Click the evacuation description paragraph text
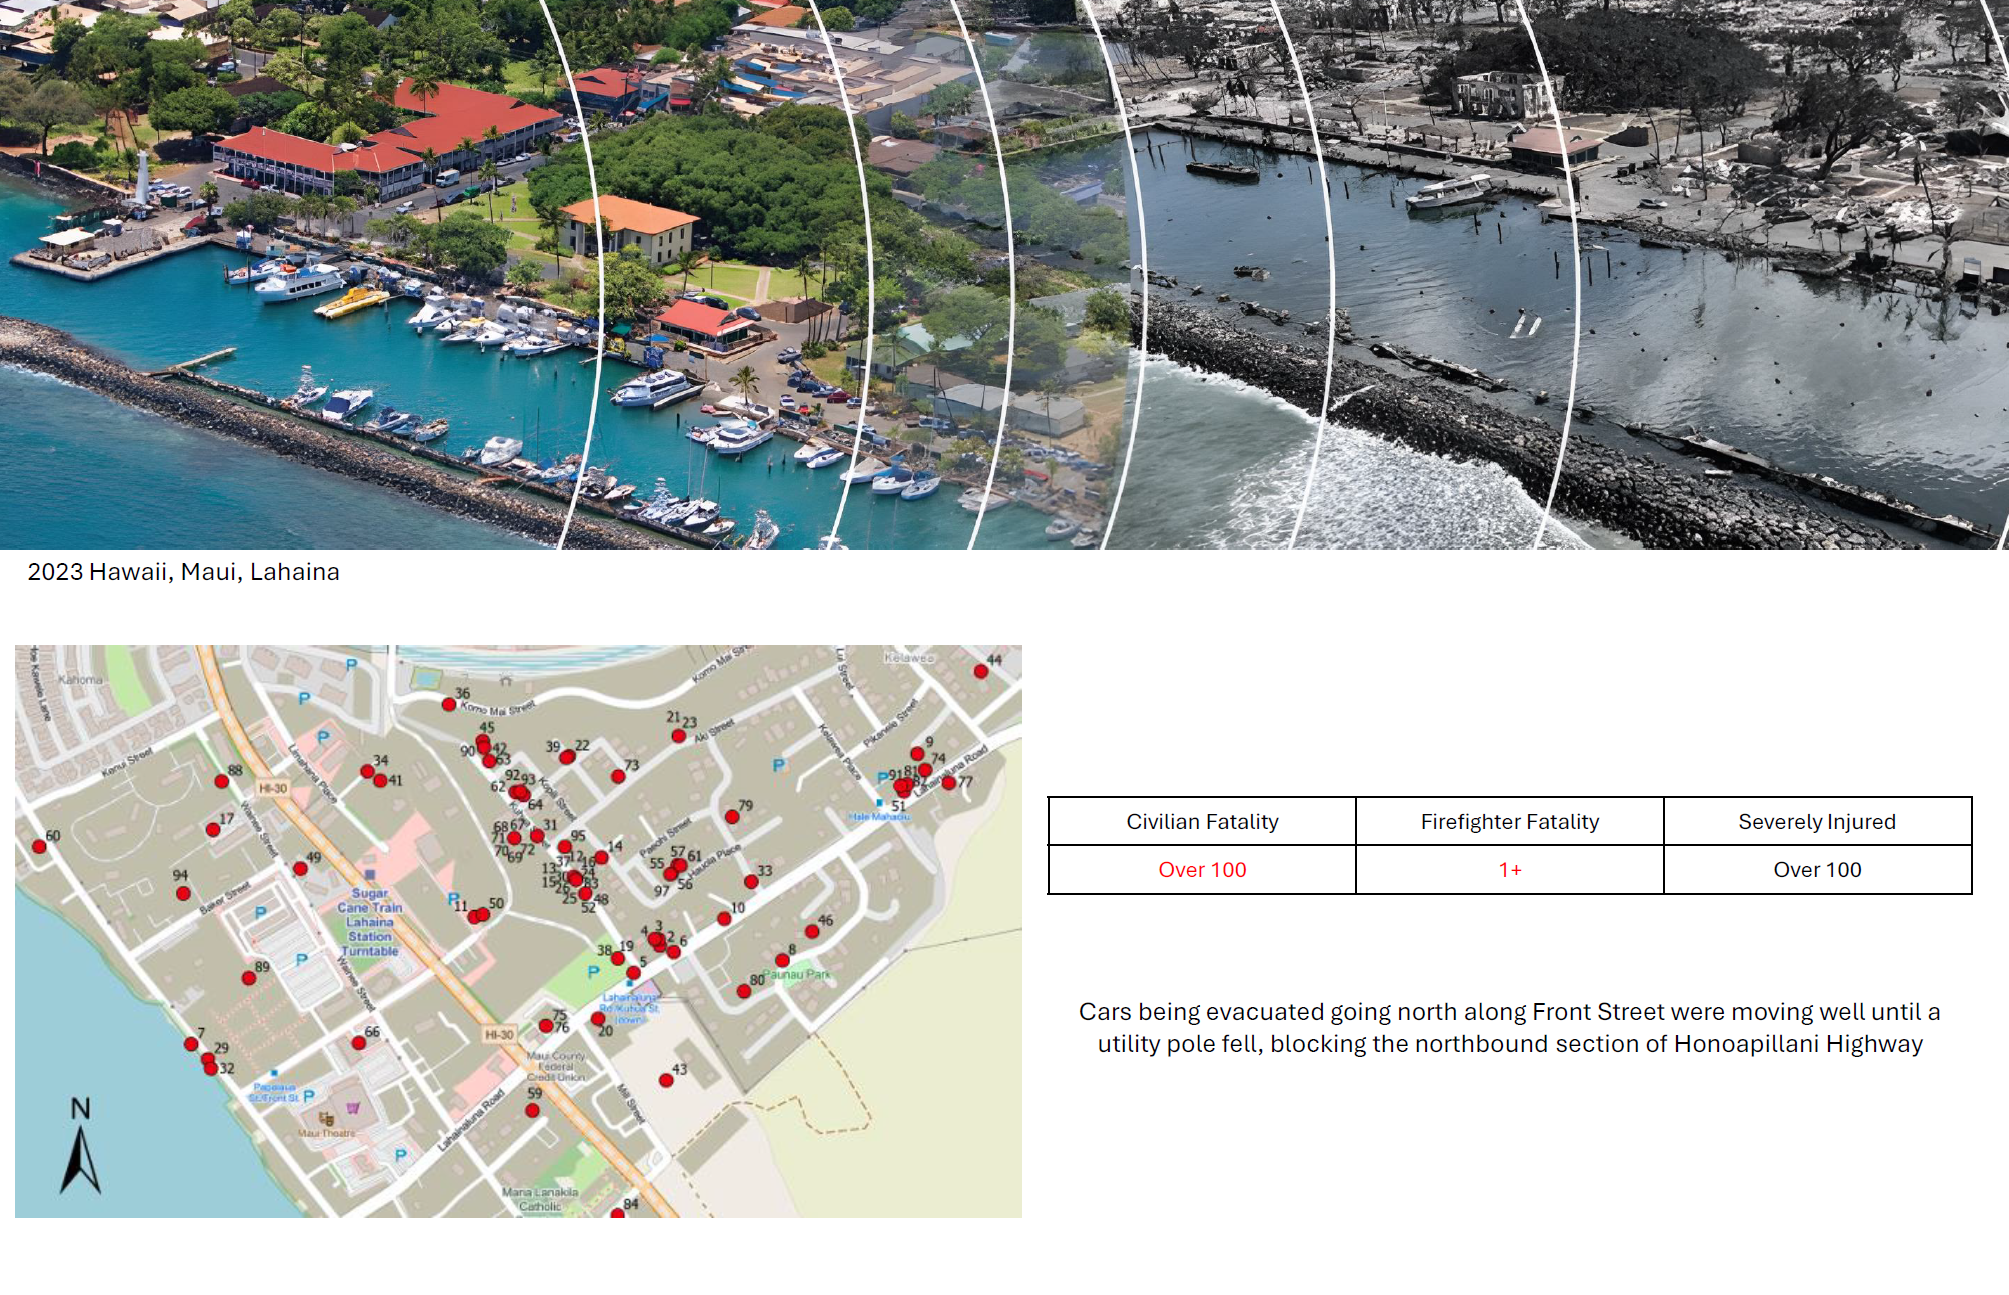This screenshot has width=2009, height=1295. coord(1509,1028)
